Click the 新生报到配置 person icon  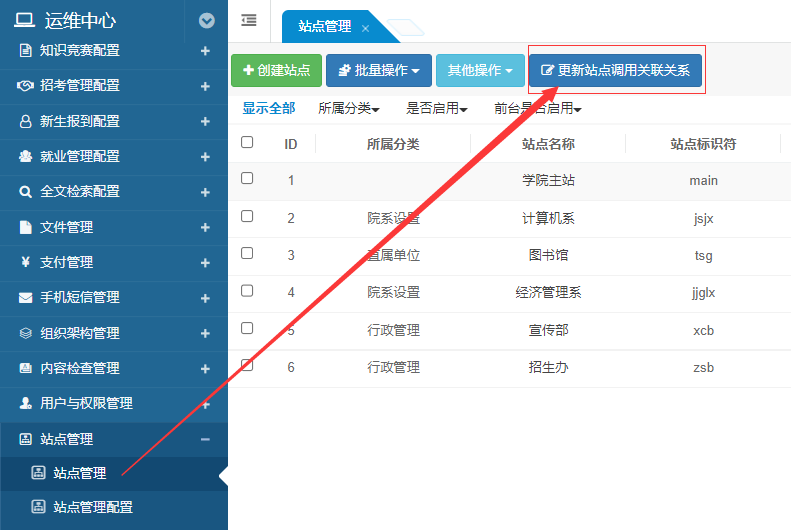click(x=26, y=121)
